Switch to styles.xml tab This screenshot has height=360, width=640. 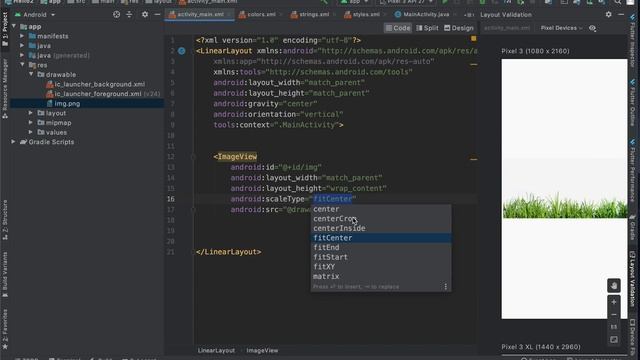click(x=365, y=15)
